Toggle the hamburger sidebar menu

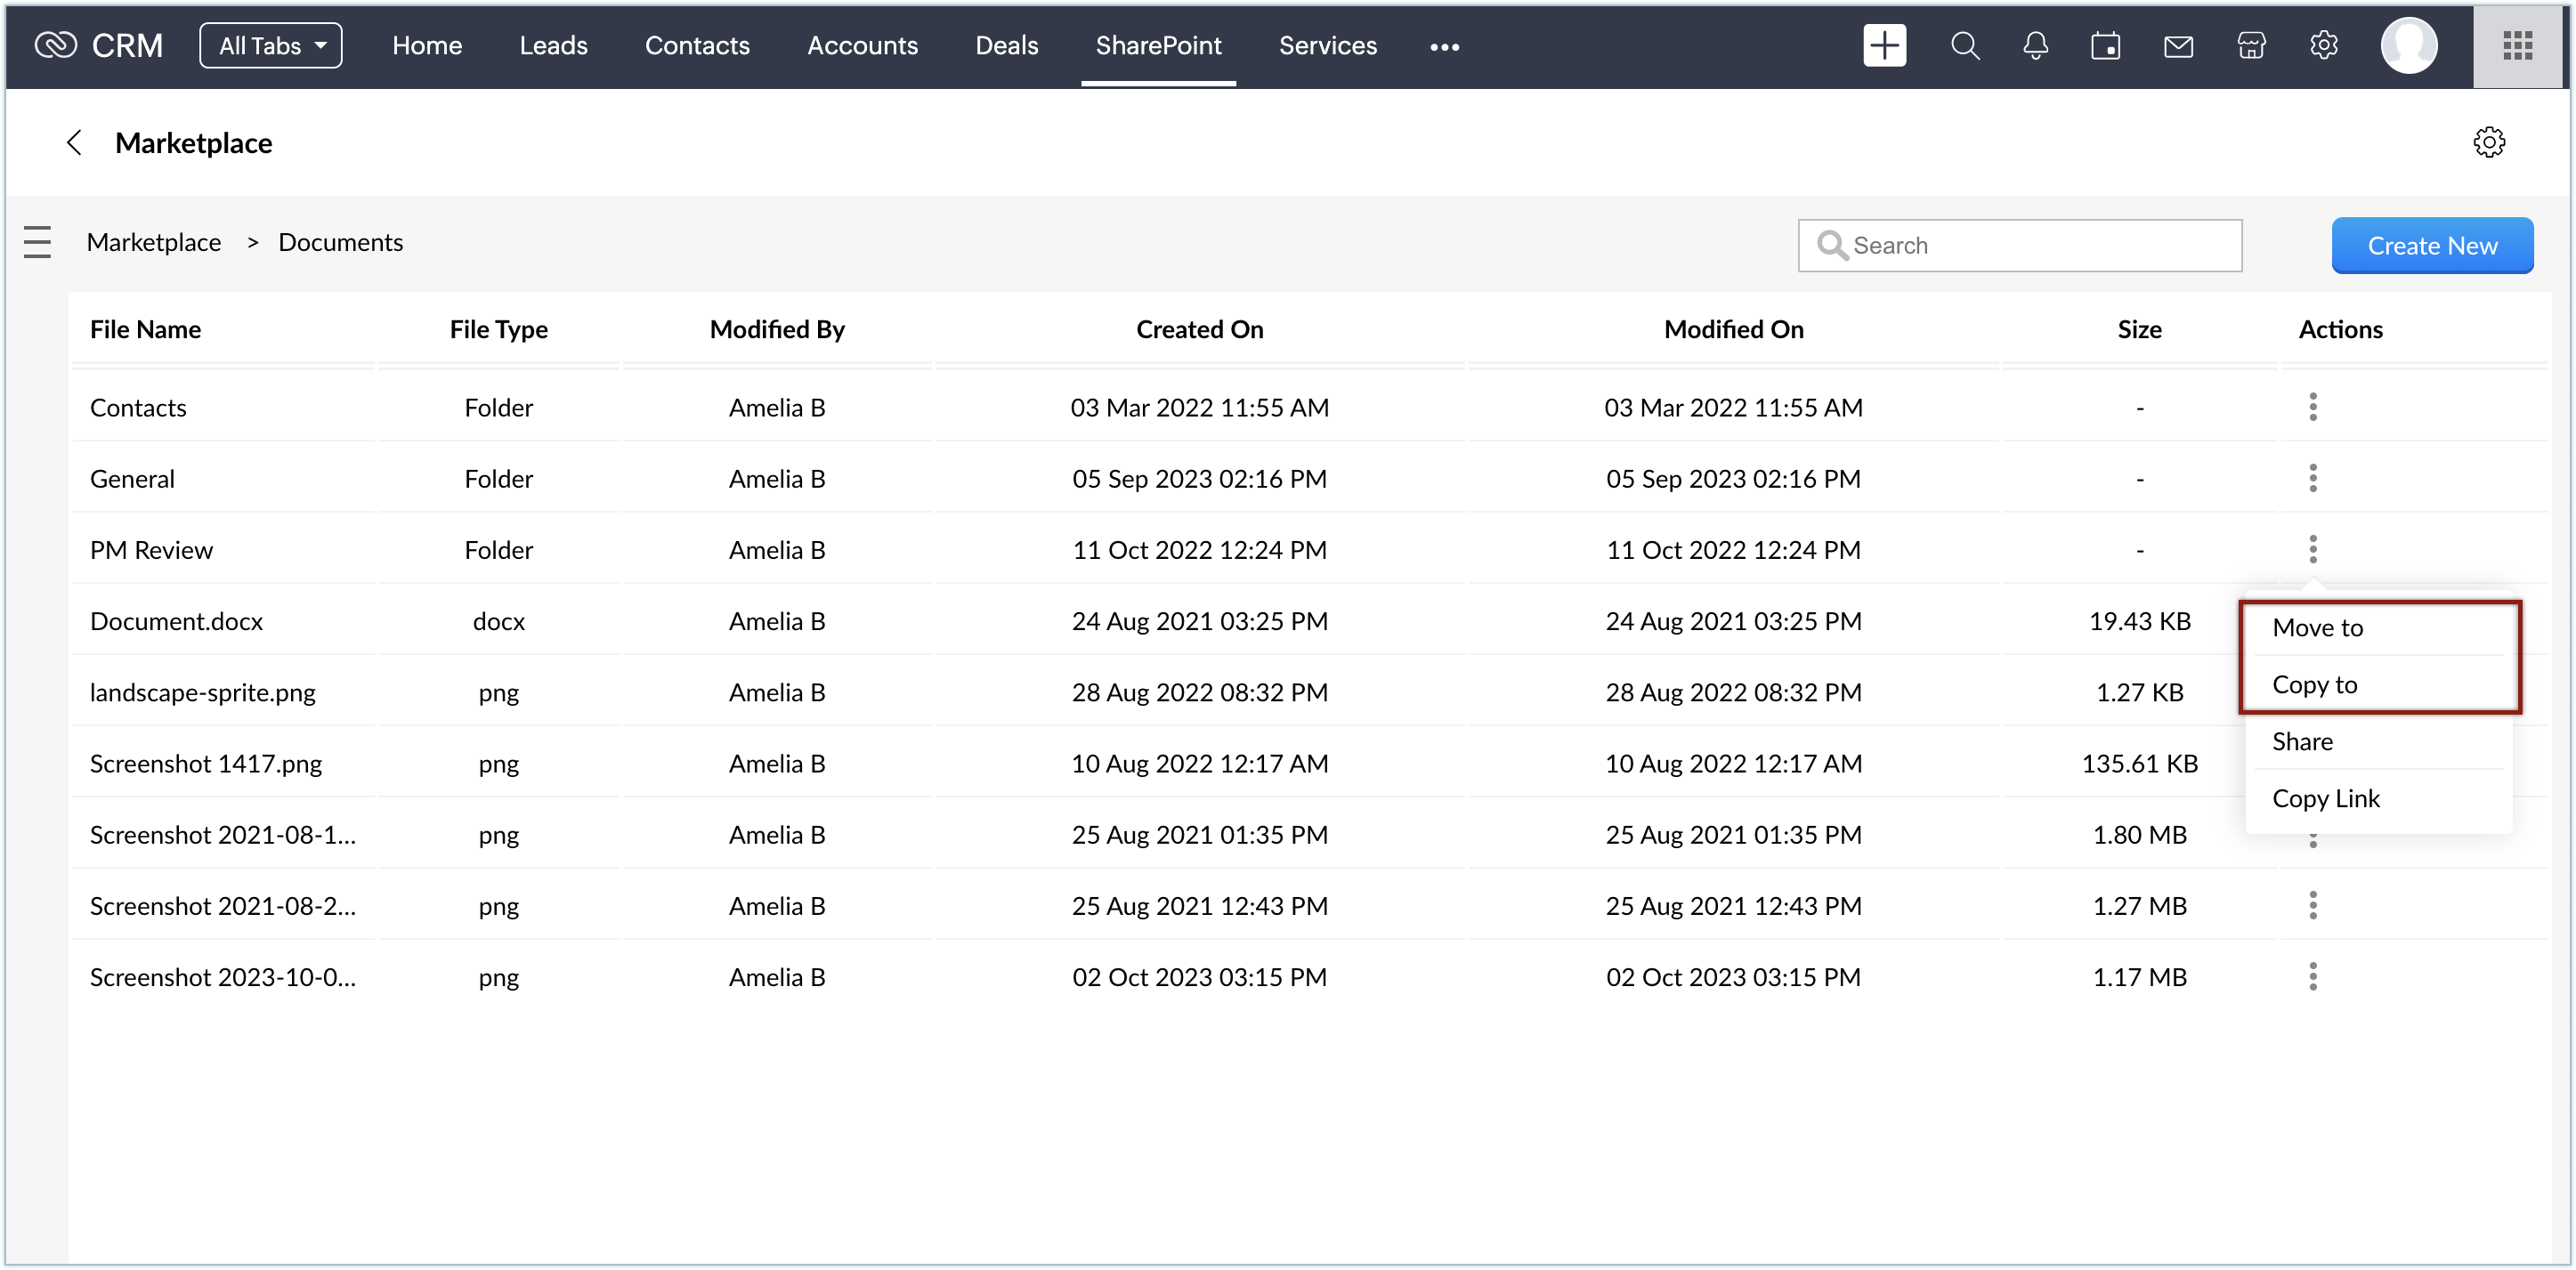pos(37,242)
